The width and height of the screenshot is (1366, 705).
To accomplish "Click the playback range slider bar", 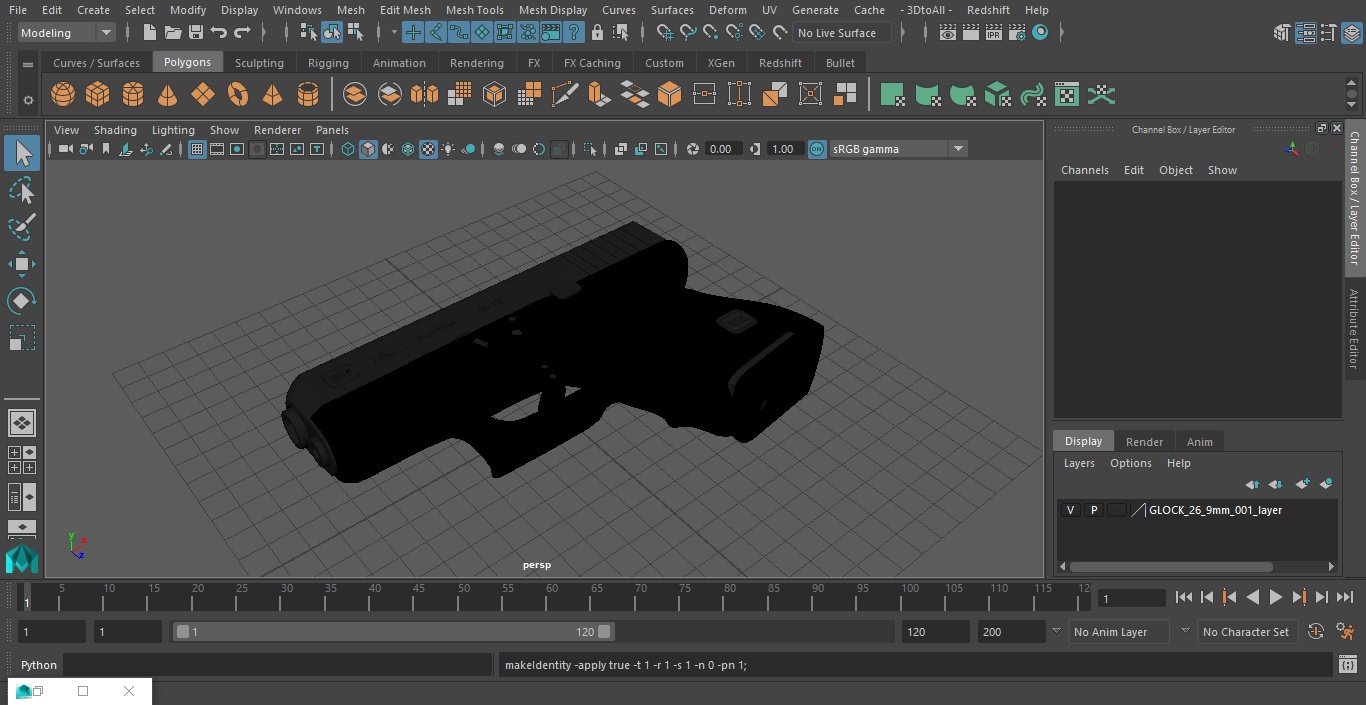I will coord(394,632).
